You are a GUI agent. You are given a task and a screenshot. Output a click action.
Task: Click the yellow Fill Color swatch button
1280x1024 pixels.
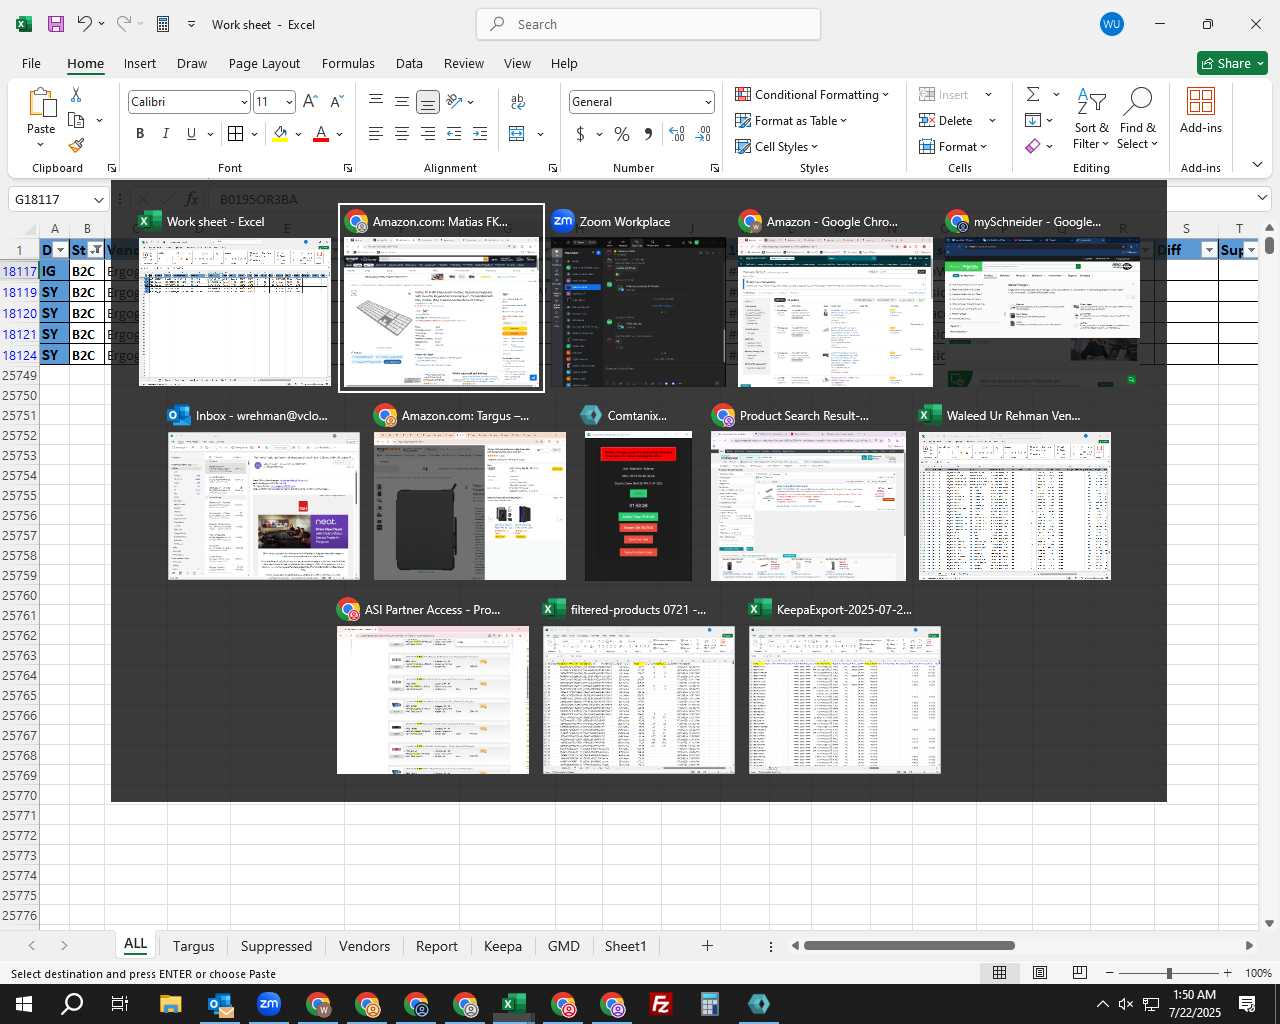[x=280, y=134]
